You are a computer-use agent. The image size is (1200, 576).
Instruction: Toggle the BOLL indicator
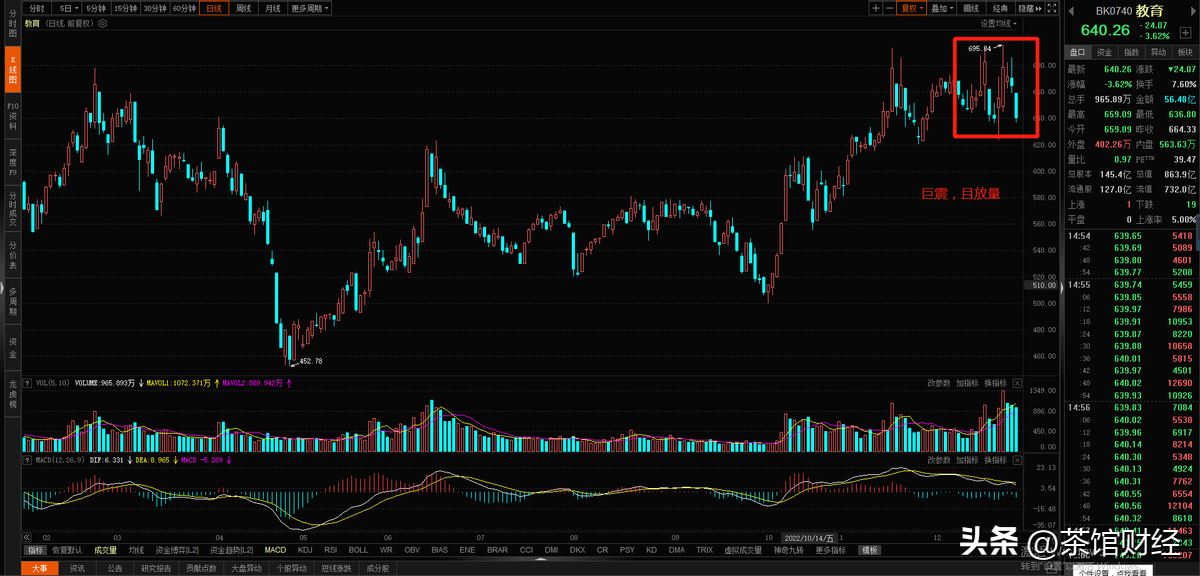pyautogui.click(x=358, y=550)
